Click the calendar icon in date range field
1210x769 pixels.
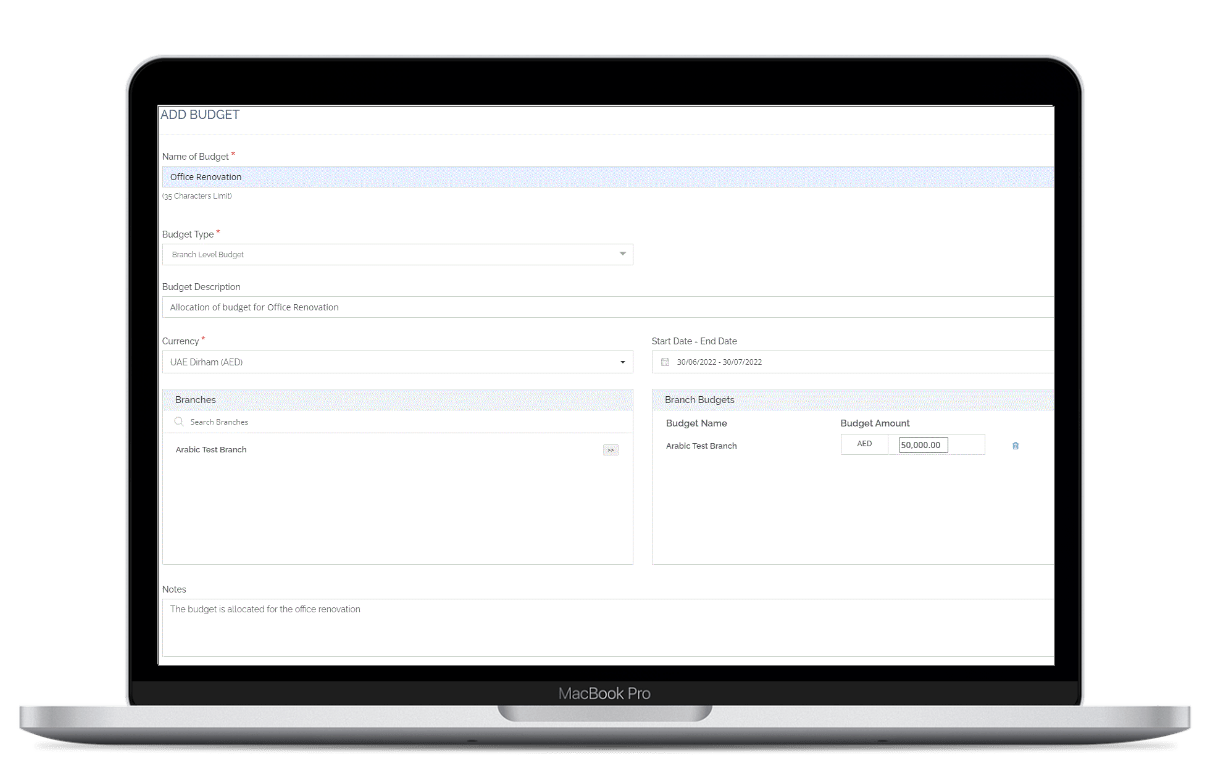click(665, 362)
